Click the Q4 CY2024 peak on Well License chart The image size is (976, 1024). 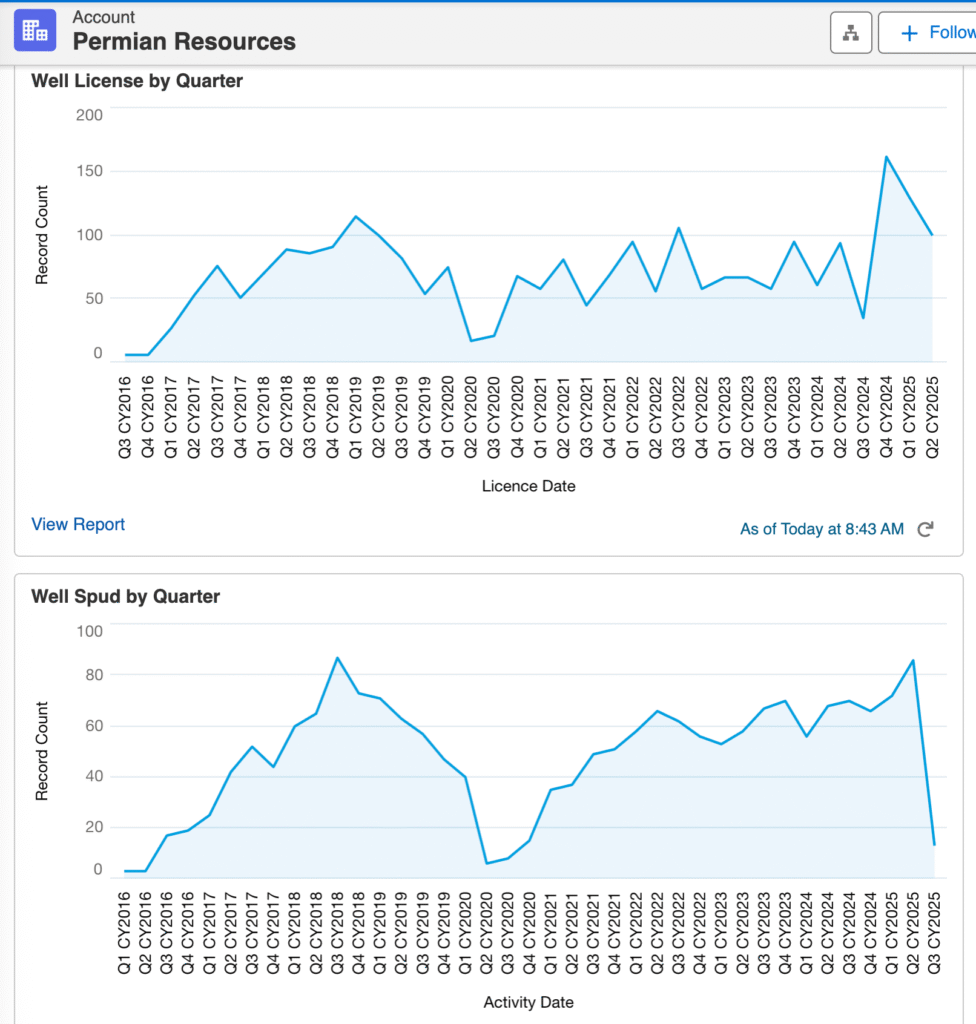tap(886, 157)
